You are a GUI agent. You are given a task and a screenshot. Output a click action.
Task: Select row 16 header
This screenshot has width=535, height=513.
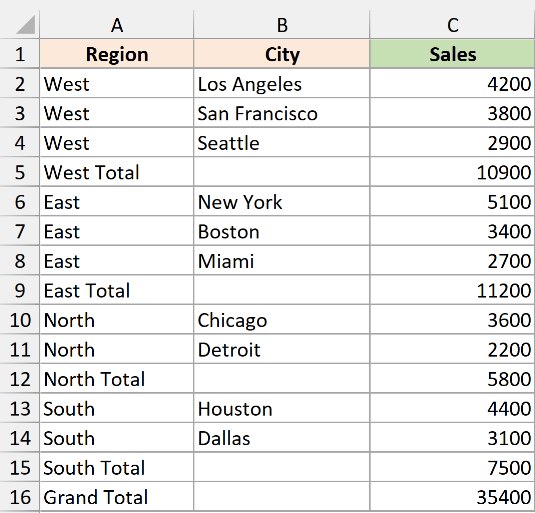20,497
